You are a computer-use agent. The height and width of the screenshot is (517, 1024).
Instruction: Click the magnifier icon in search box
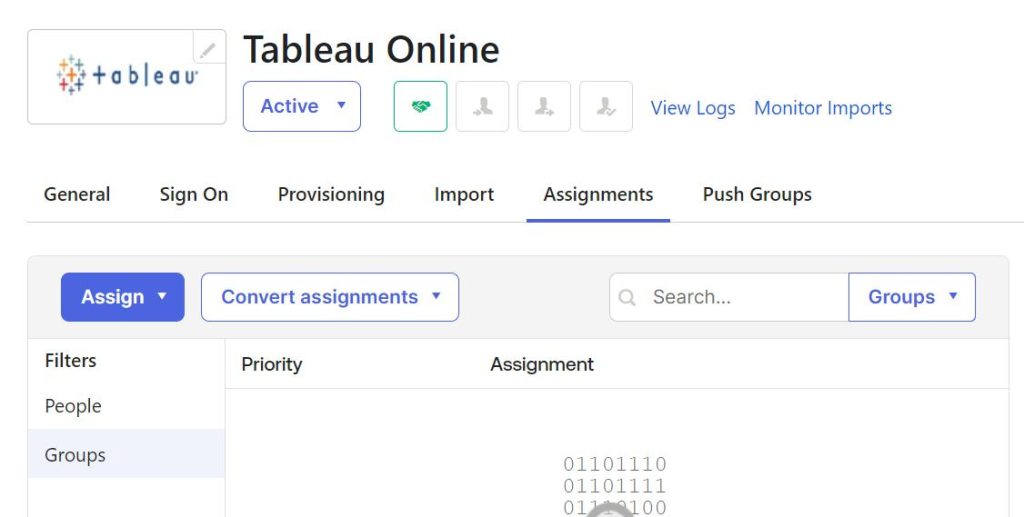click(627, 298)
